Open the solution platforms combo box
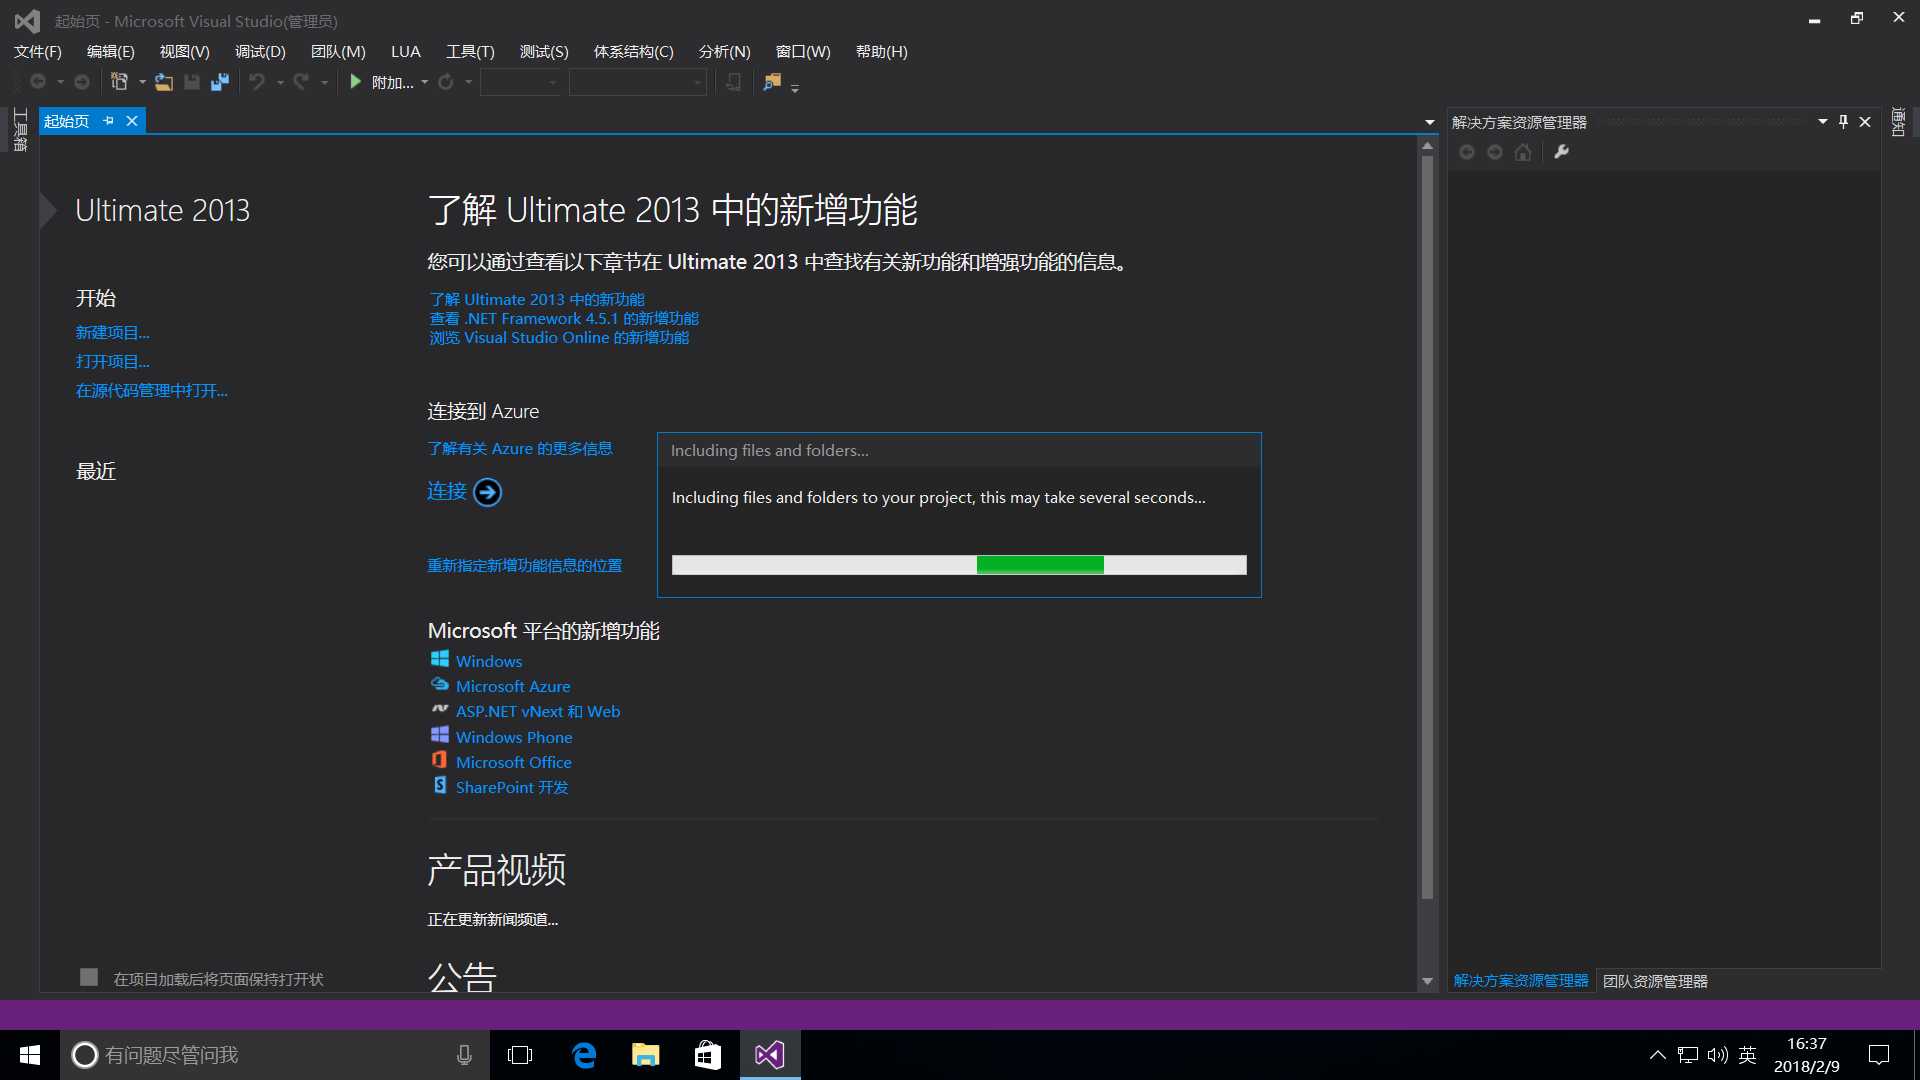This screenshot has height=1080, width=1920. [x=638, y=82]
